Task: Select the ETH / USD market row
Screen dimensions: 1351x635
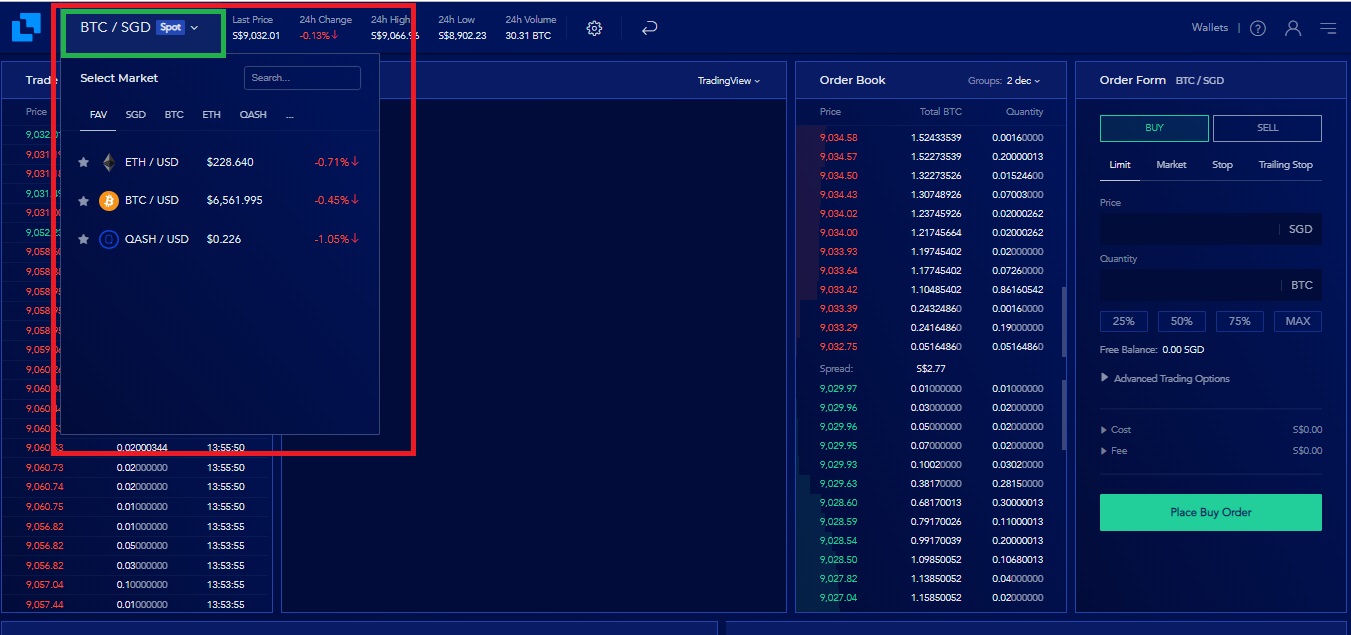Action: point(219,162)
